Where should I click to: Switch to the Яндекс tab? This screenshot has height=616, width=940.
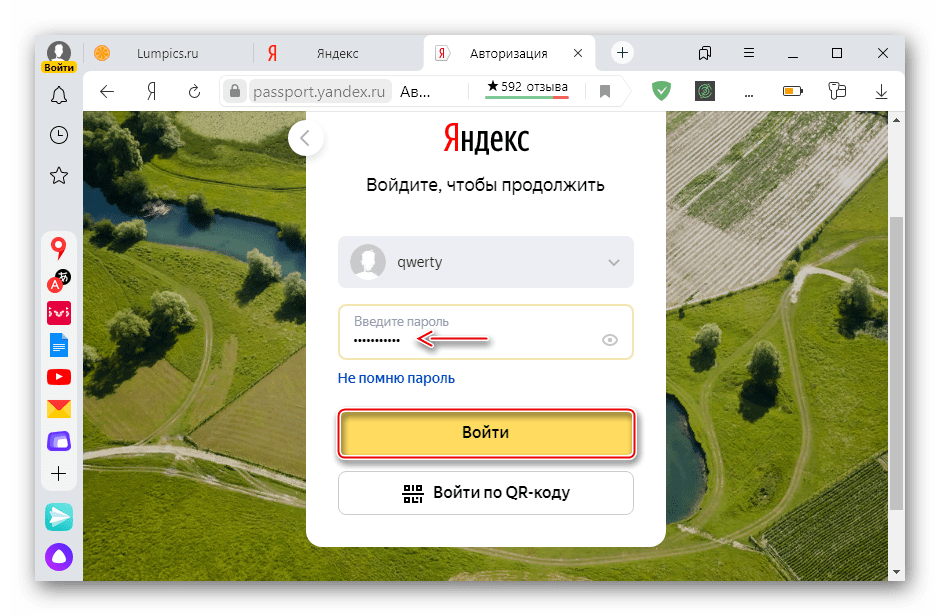337,53
